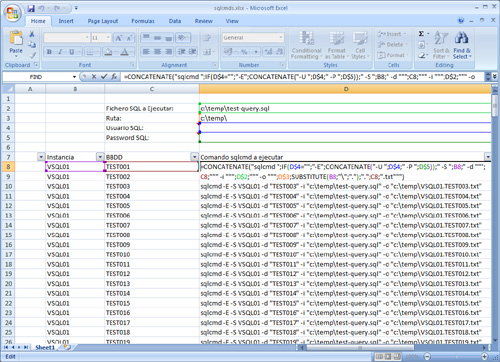The width and height of the screenshot is (500, 362).
Task: Click the Font Color letter A
Action: pyautogui.click(x=124, y=52)
